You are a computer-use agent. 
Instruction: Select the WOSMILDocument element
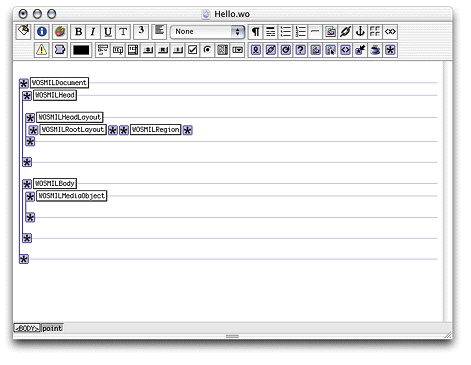(59, 83)
